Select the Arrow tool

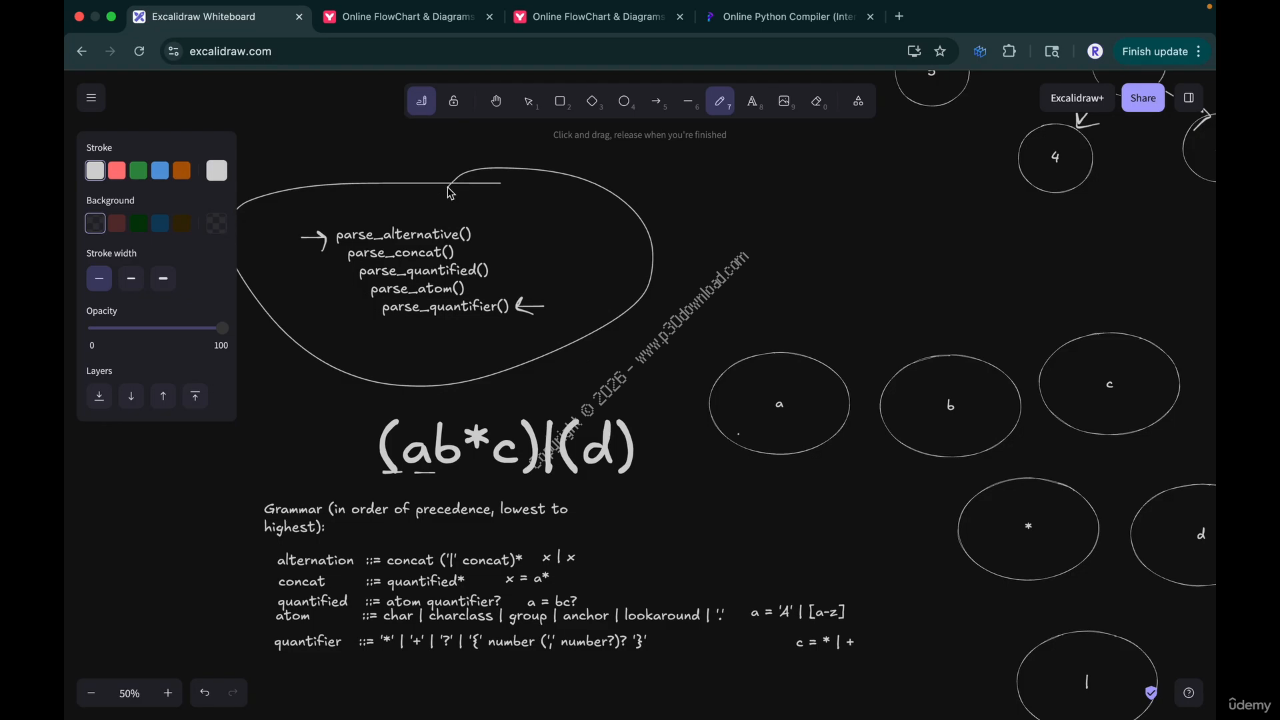tap(656, 101)
